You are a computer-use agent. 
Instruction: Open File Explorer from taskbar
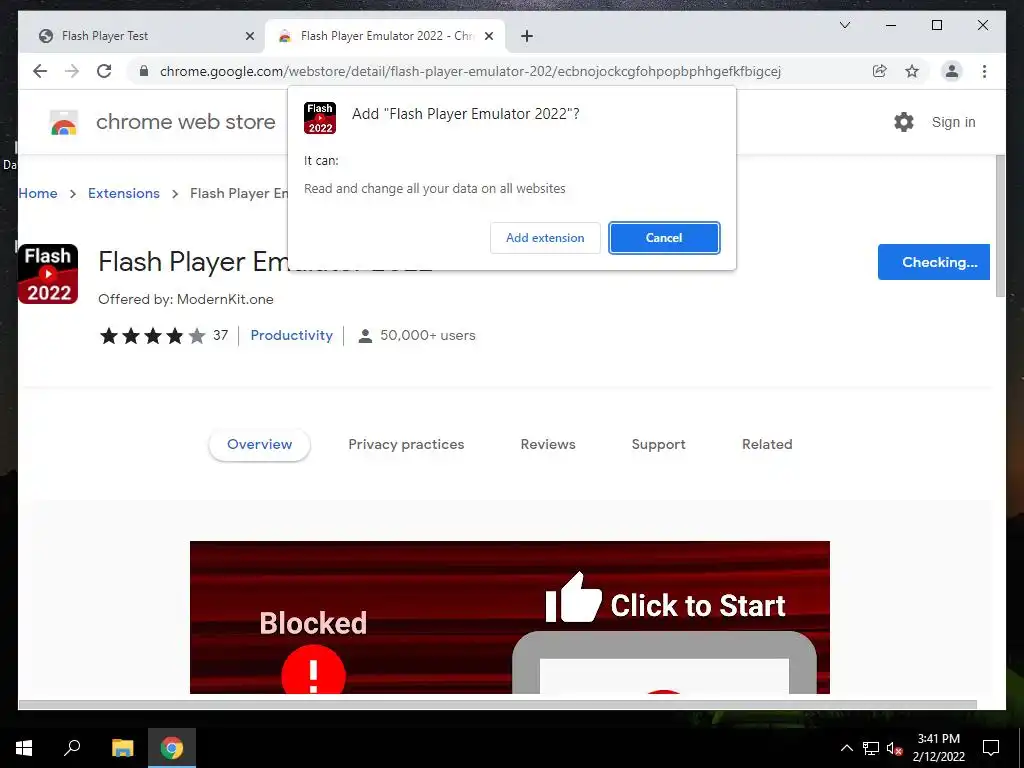pyautogui.click(x=122, y=748)
